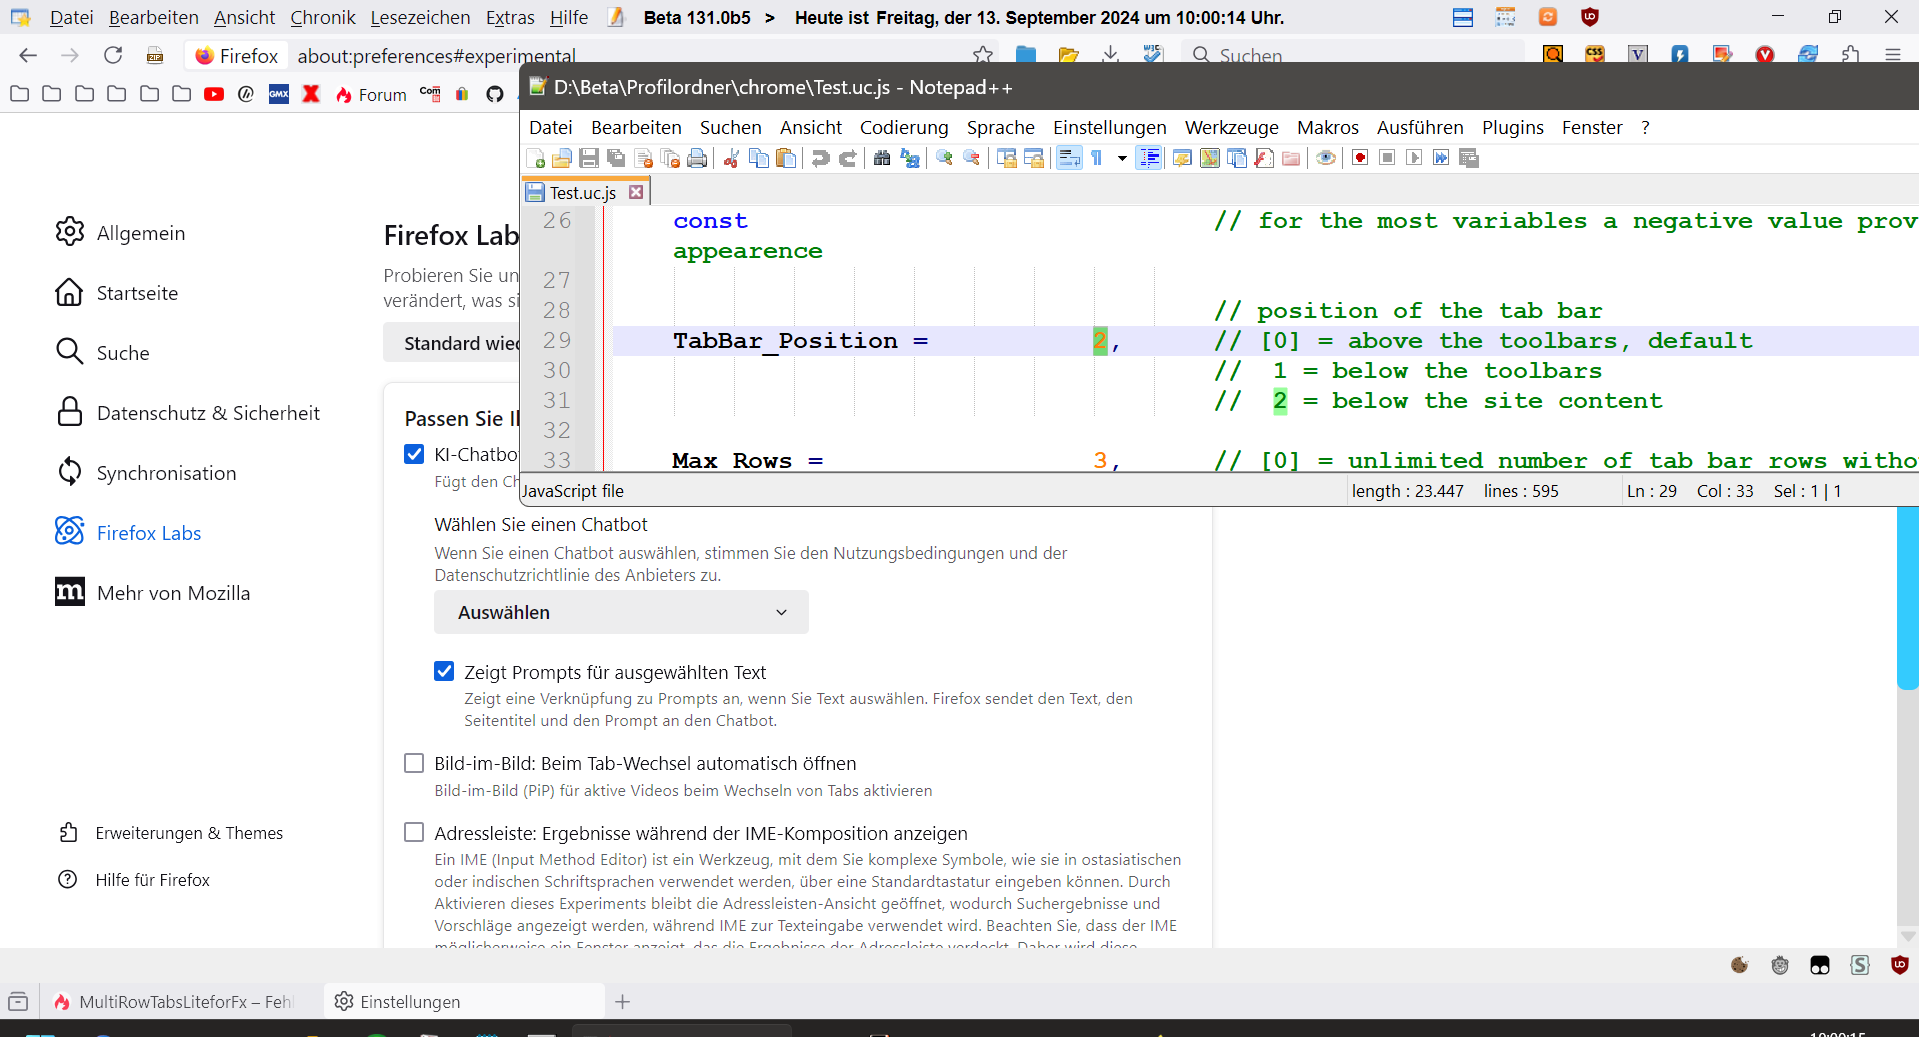Click the Cut scissors icon
The image size is (1919, 1037).
click(x=731, y=158)
